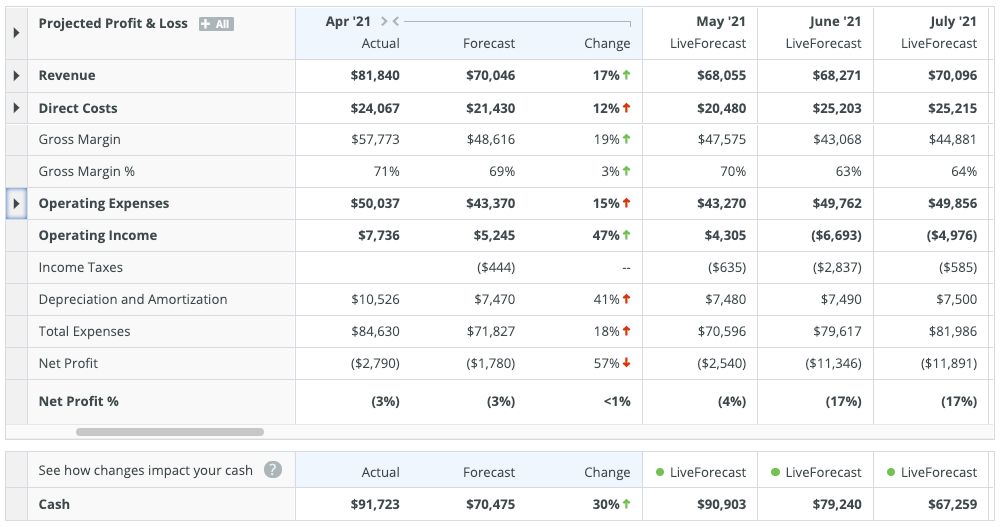Click the Apr '21 Forecast column header
This screenshot has width=1000, height=527.
pyautogui.click(x=489, y=44)
